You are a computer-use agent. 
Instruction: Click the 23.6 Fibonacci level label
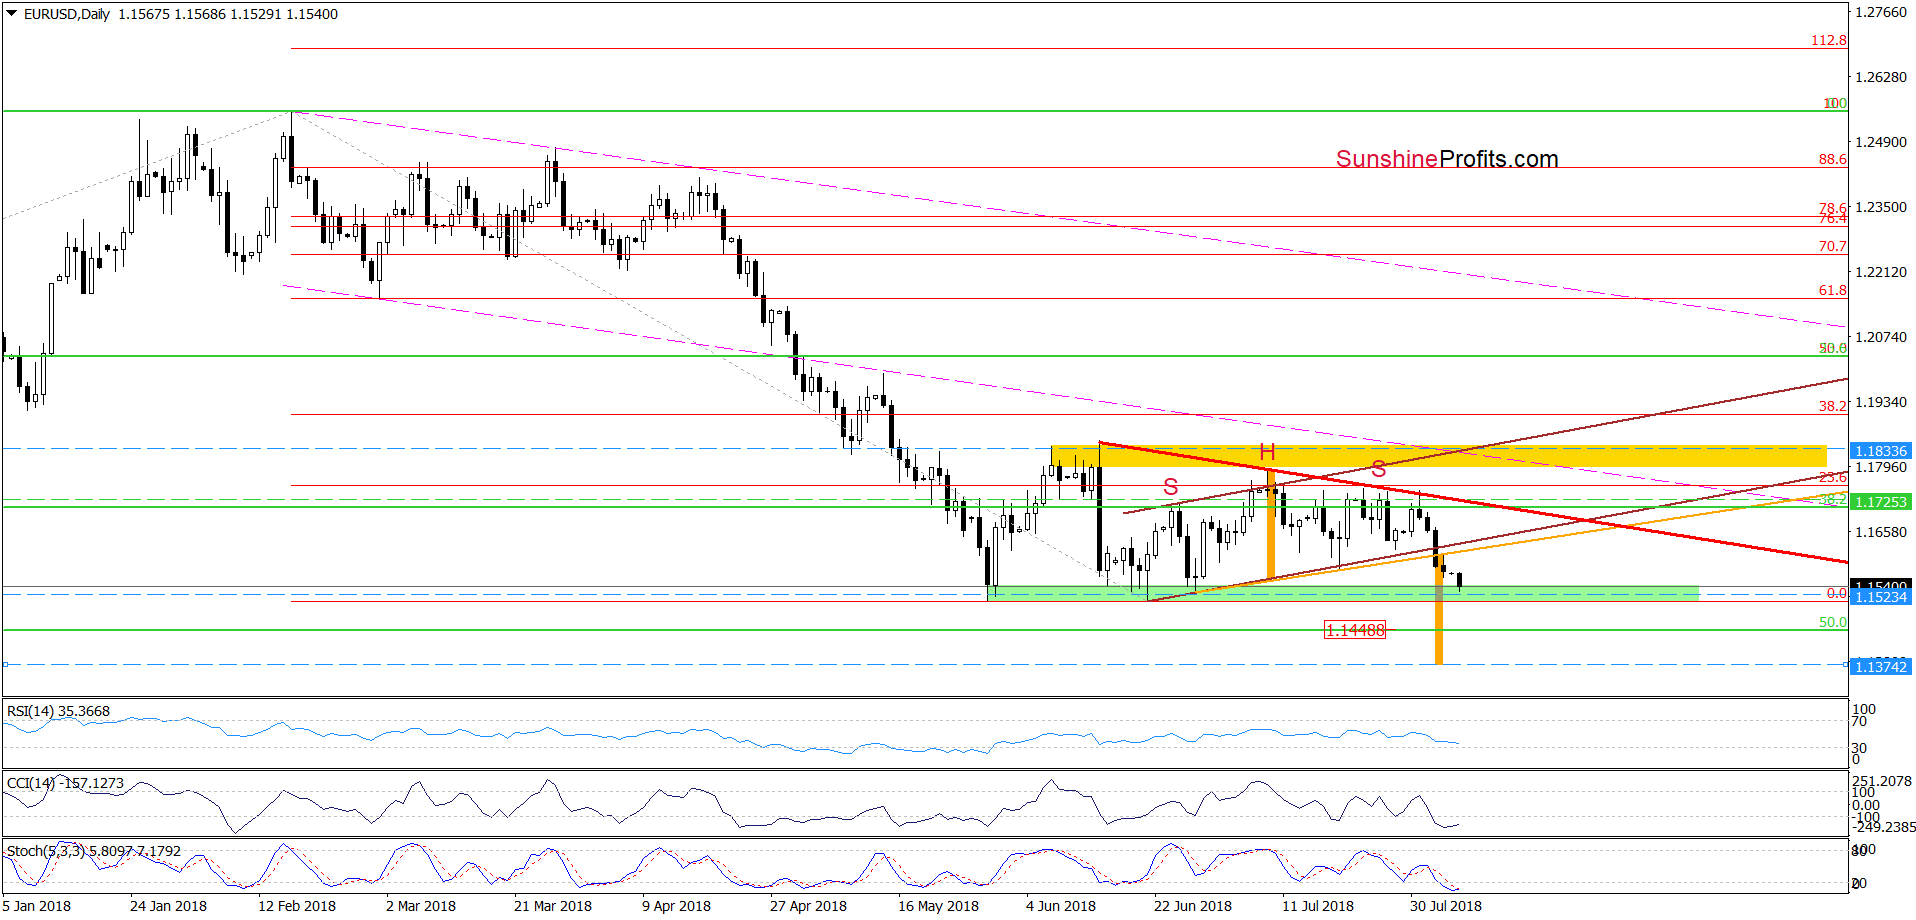coord(1832,478)
